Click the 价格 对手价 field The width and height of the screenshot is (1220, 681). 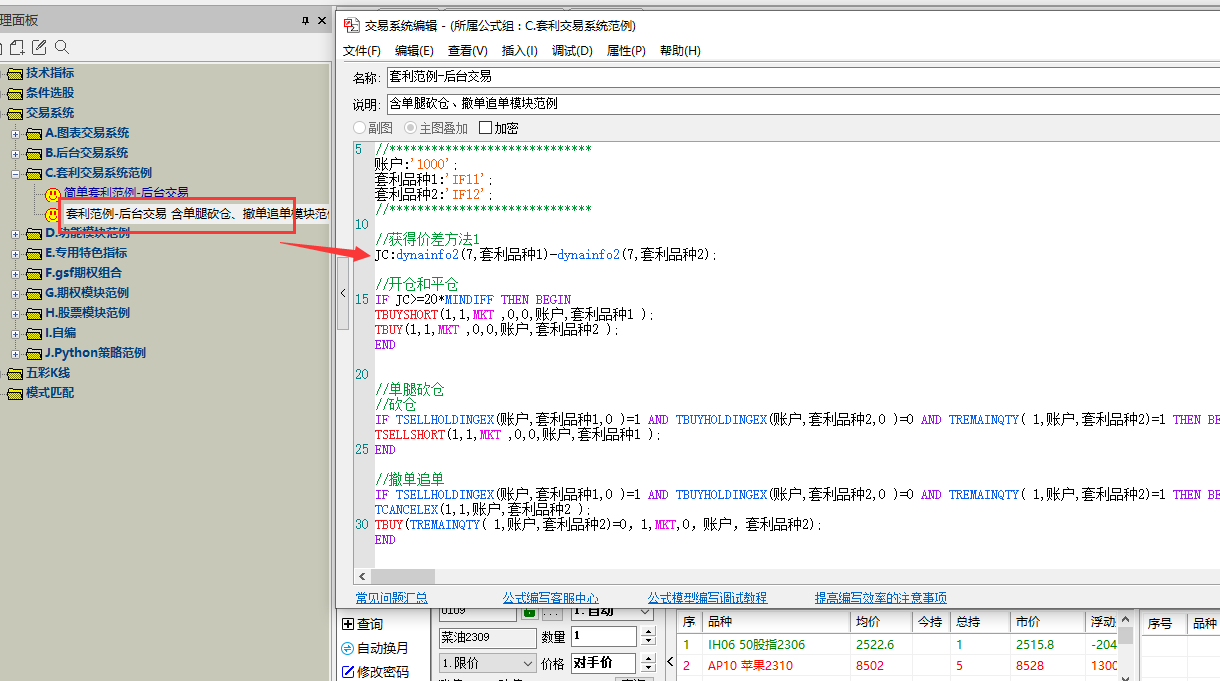[604, 663]
